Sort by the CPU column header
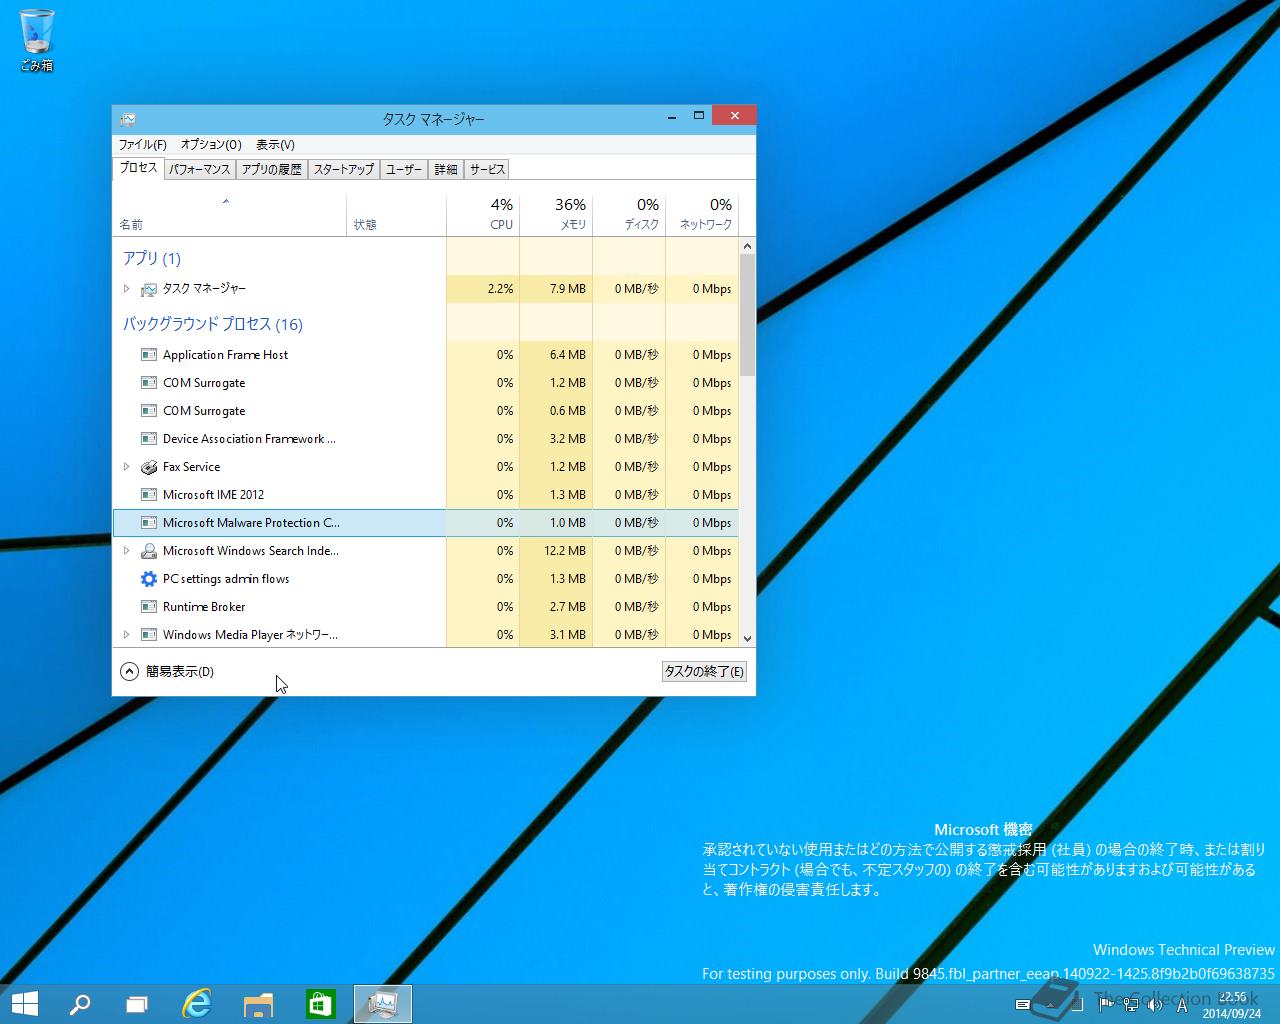Image resolution: width=1280 pixels, height=1024 pixels. click(483, 215)
